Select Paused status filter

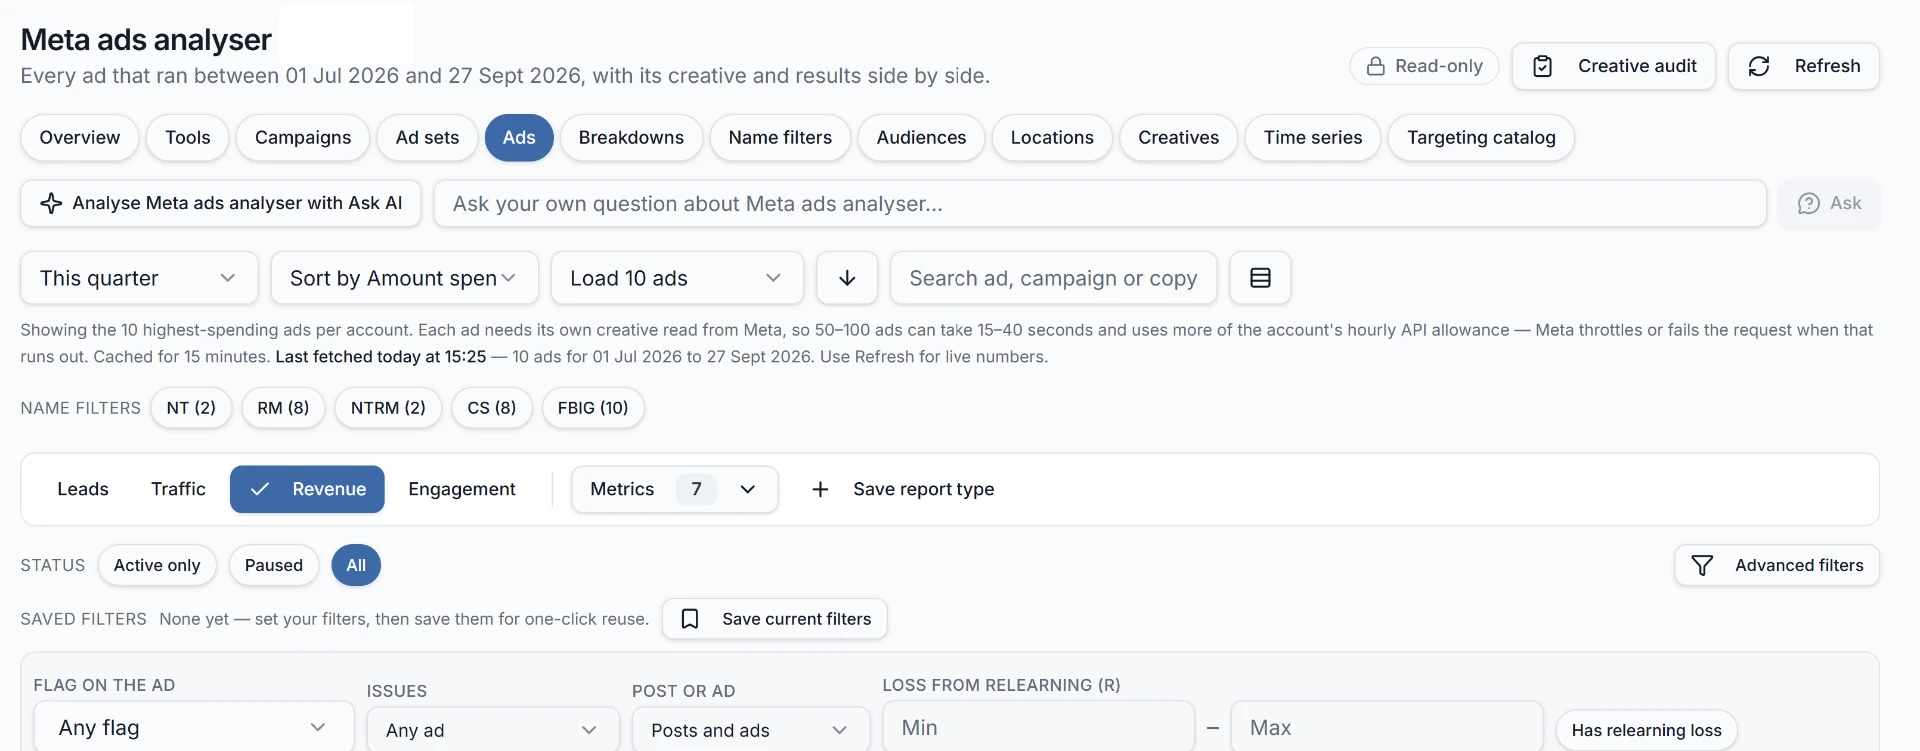click(x=274, y=565)
